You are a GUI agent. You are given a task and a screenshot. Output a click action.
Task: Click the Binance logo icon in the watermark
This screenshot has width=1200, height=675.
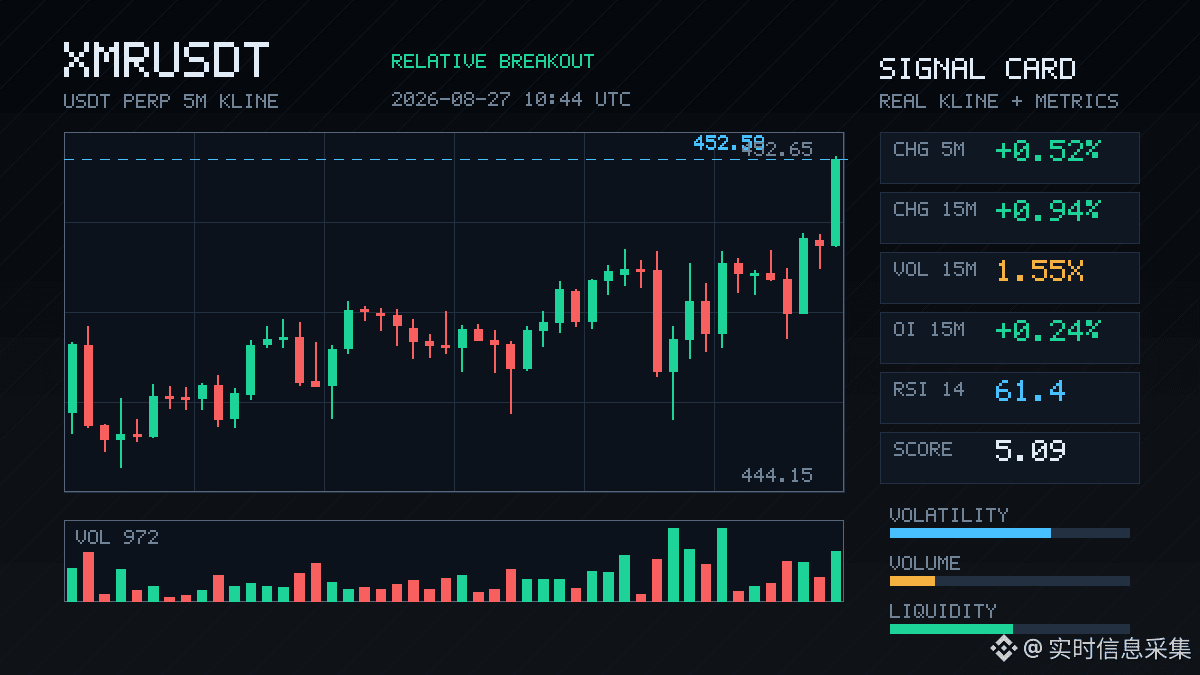(x=1003, y=649)
